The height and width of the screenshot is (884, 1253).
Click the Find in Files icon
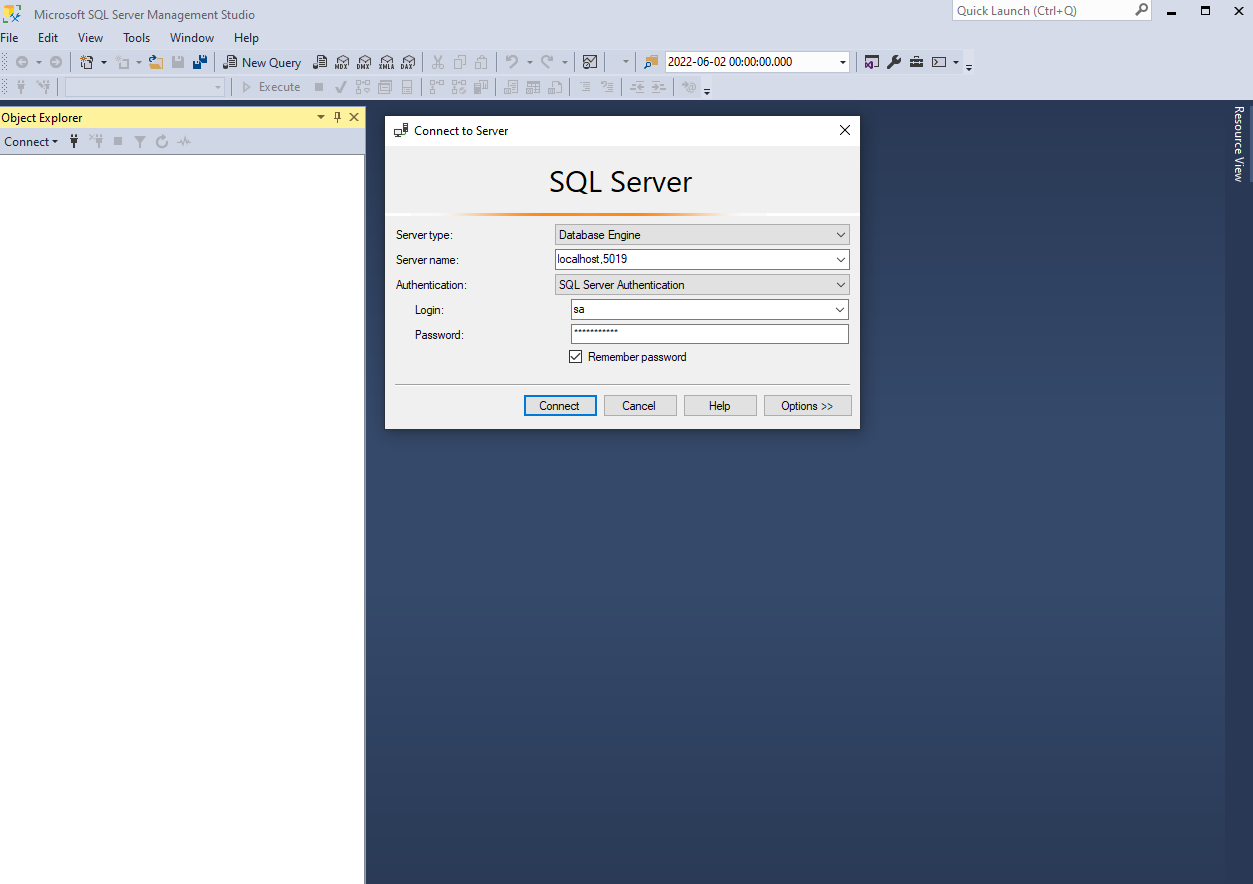coord(651,62)
